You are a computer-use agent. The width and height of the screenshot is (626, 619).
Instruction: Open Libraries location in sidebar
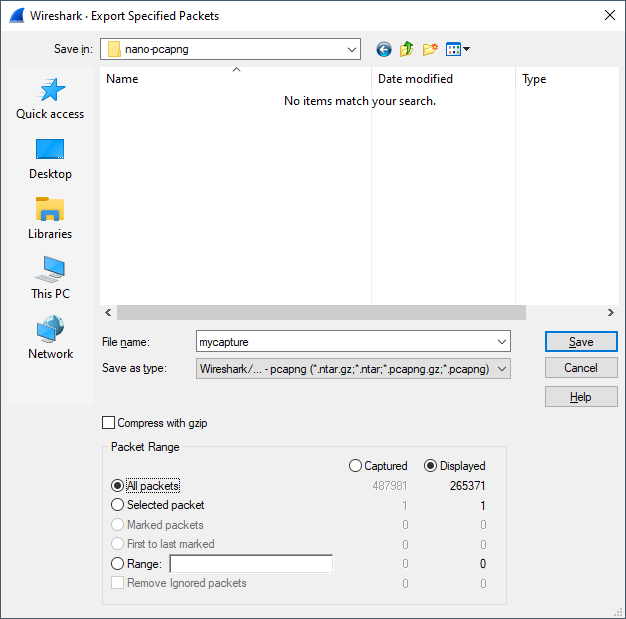(x=50, y=218)
